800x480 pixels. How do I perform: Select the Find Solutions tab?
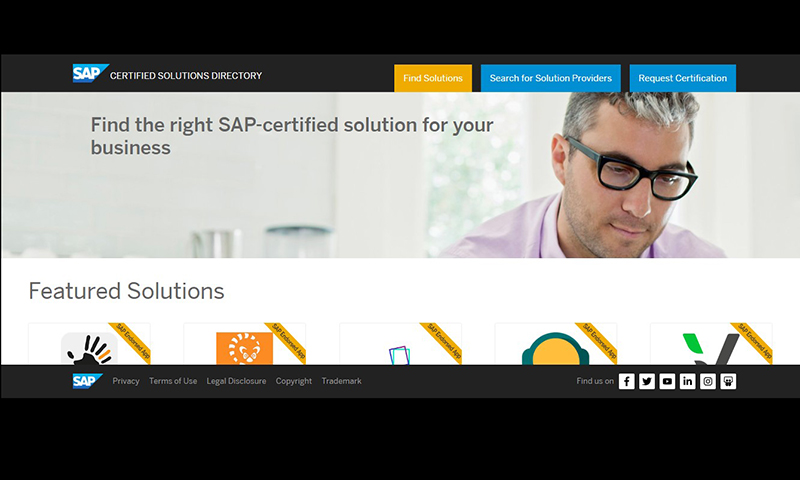point(433,78)
